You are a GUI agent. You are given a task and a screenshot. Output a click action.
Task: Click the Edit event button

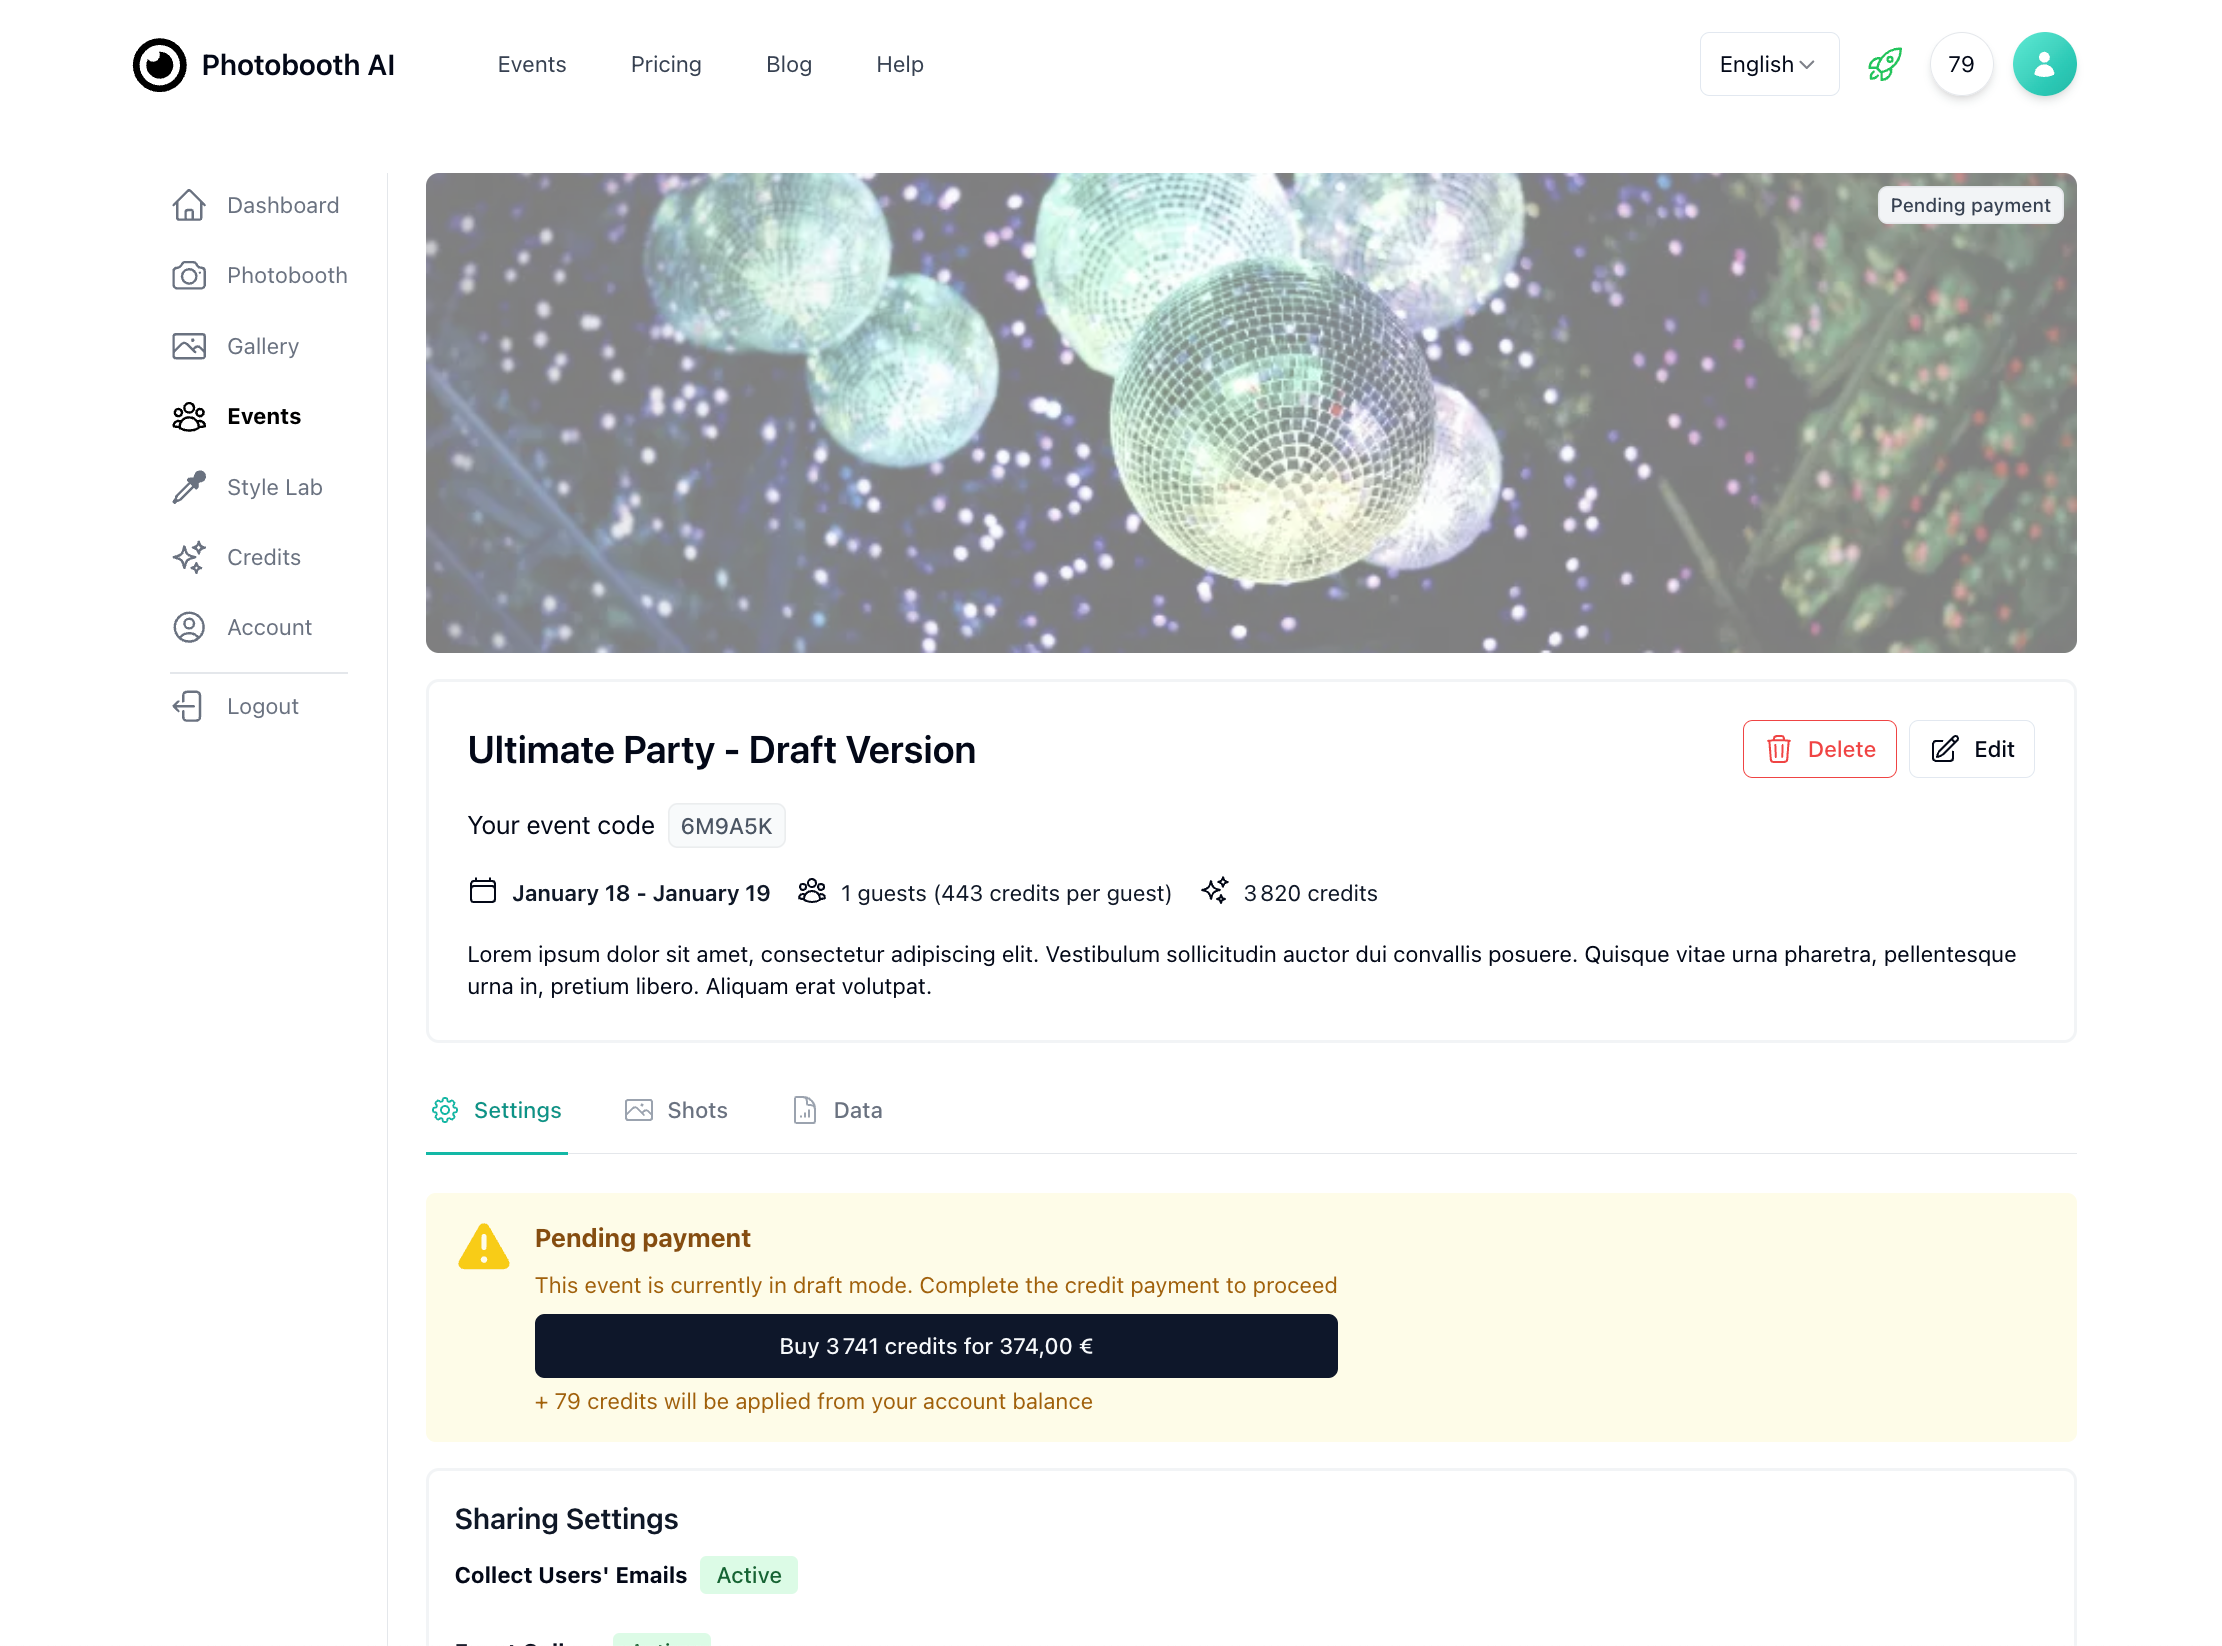click(1973, 749)
